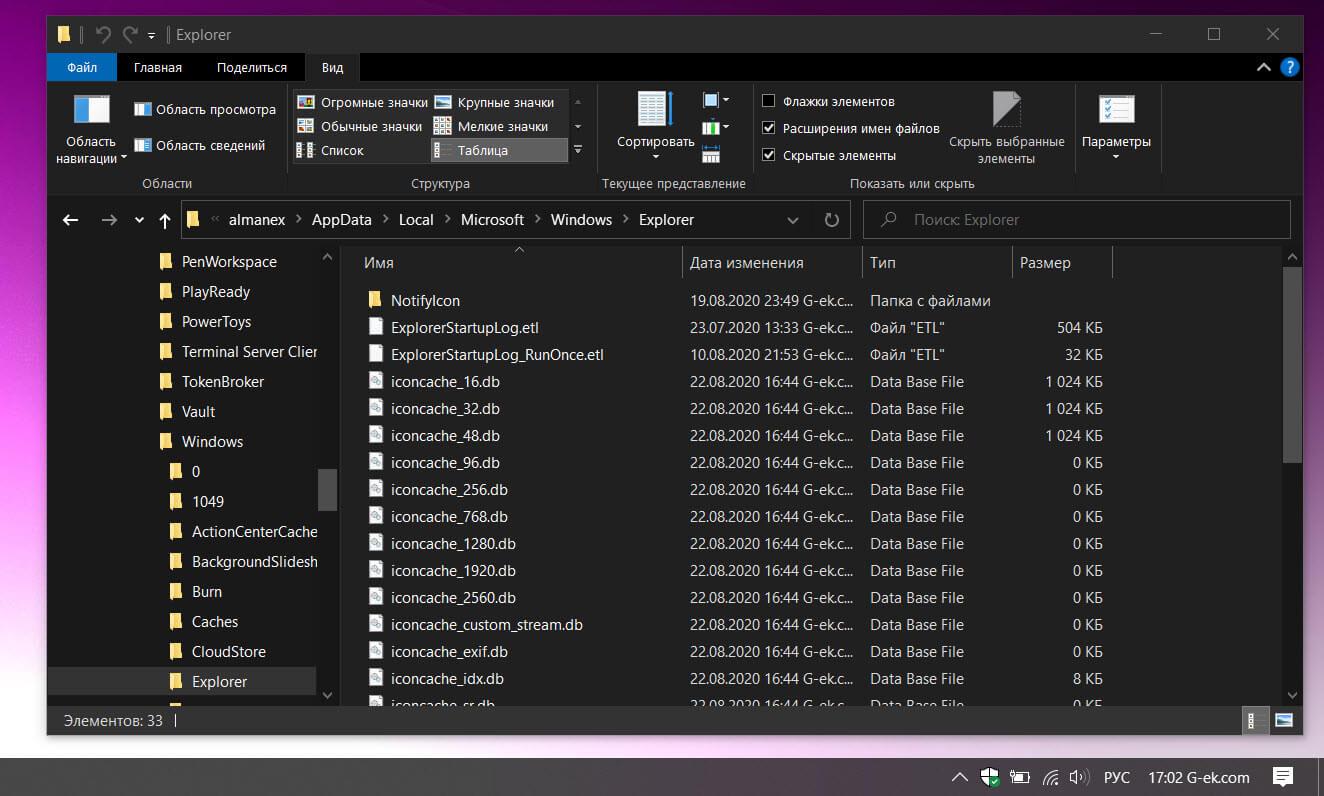The image size is (1324, 796).
Task: Switch to large thumbnails view in status bar
Action: 1285,720
